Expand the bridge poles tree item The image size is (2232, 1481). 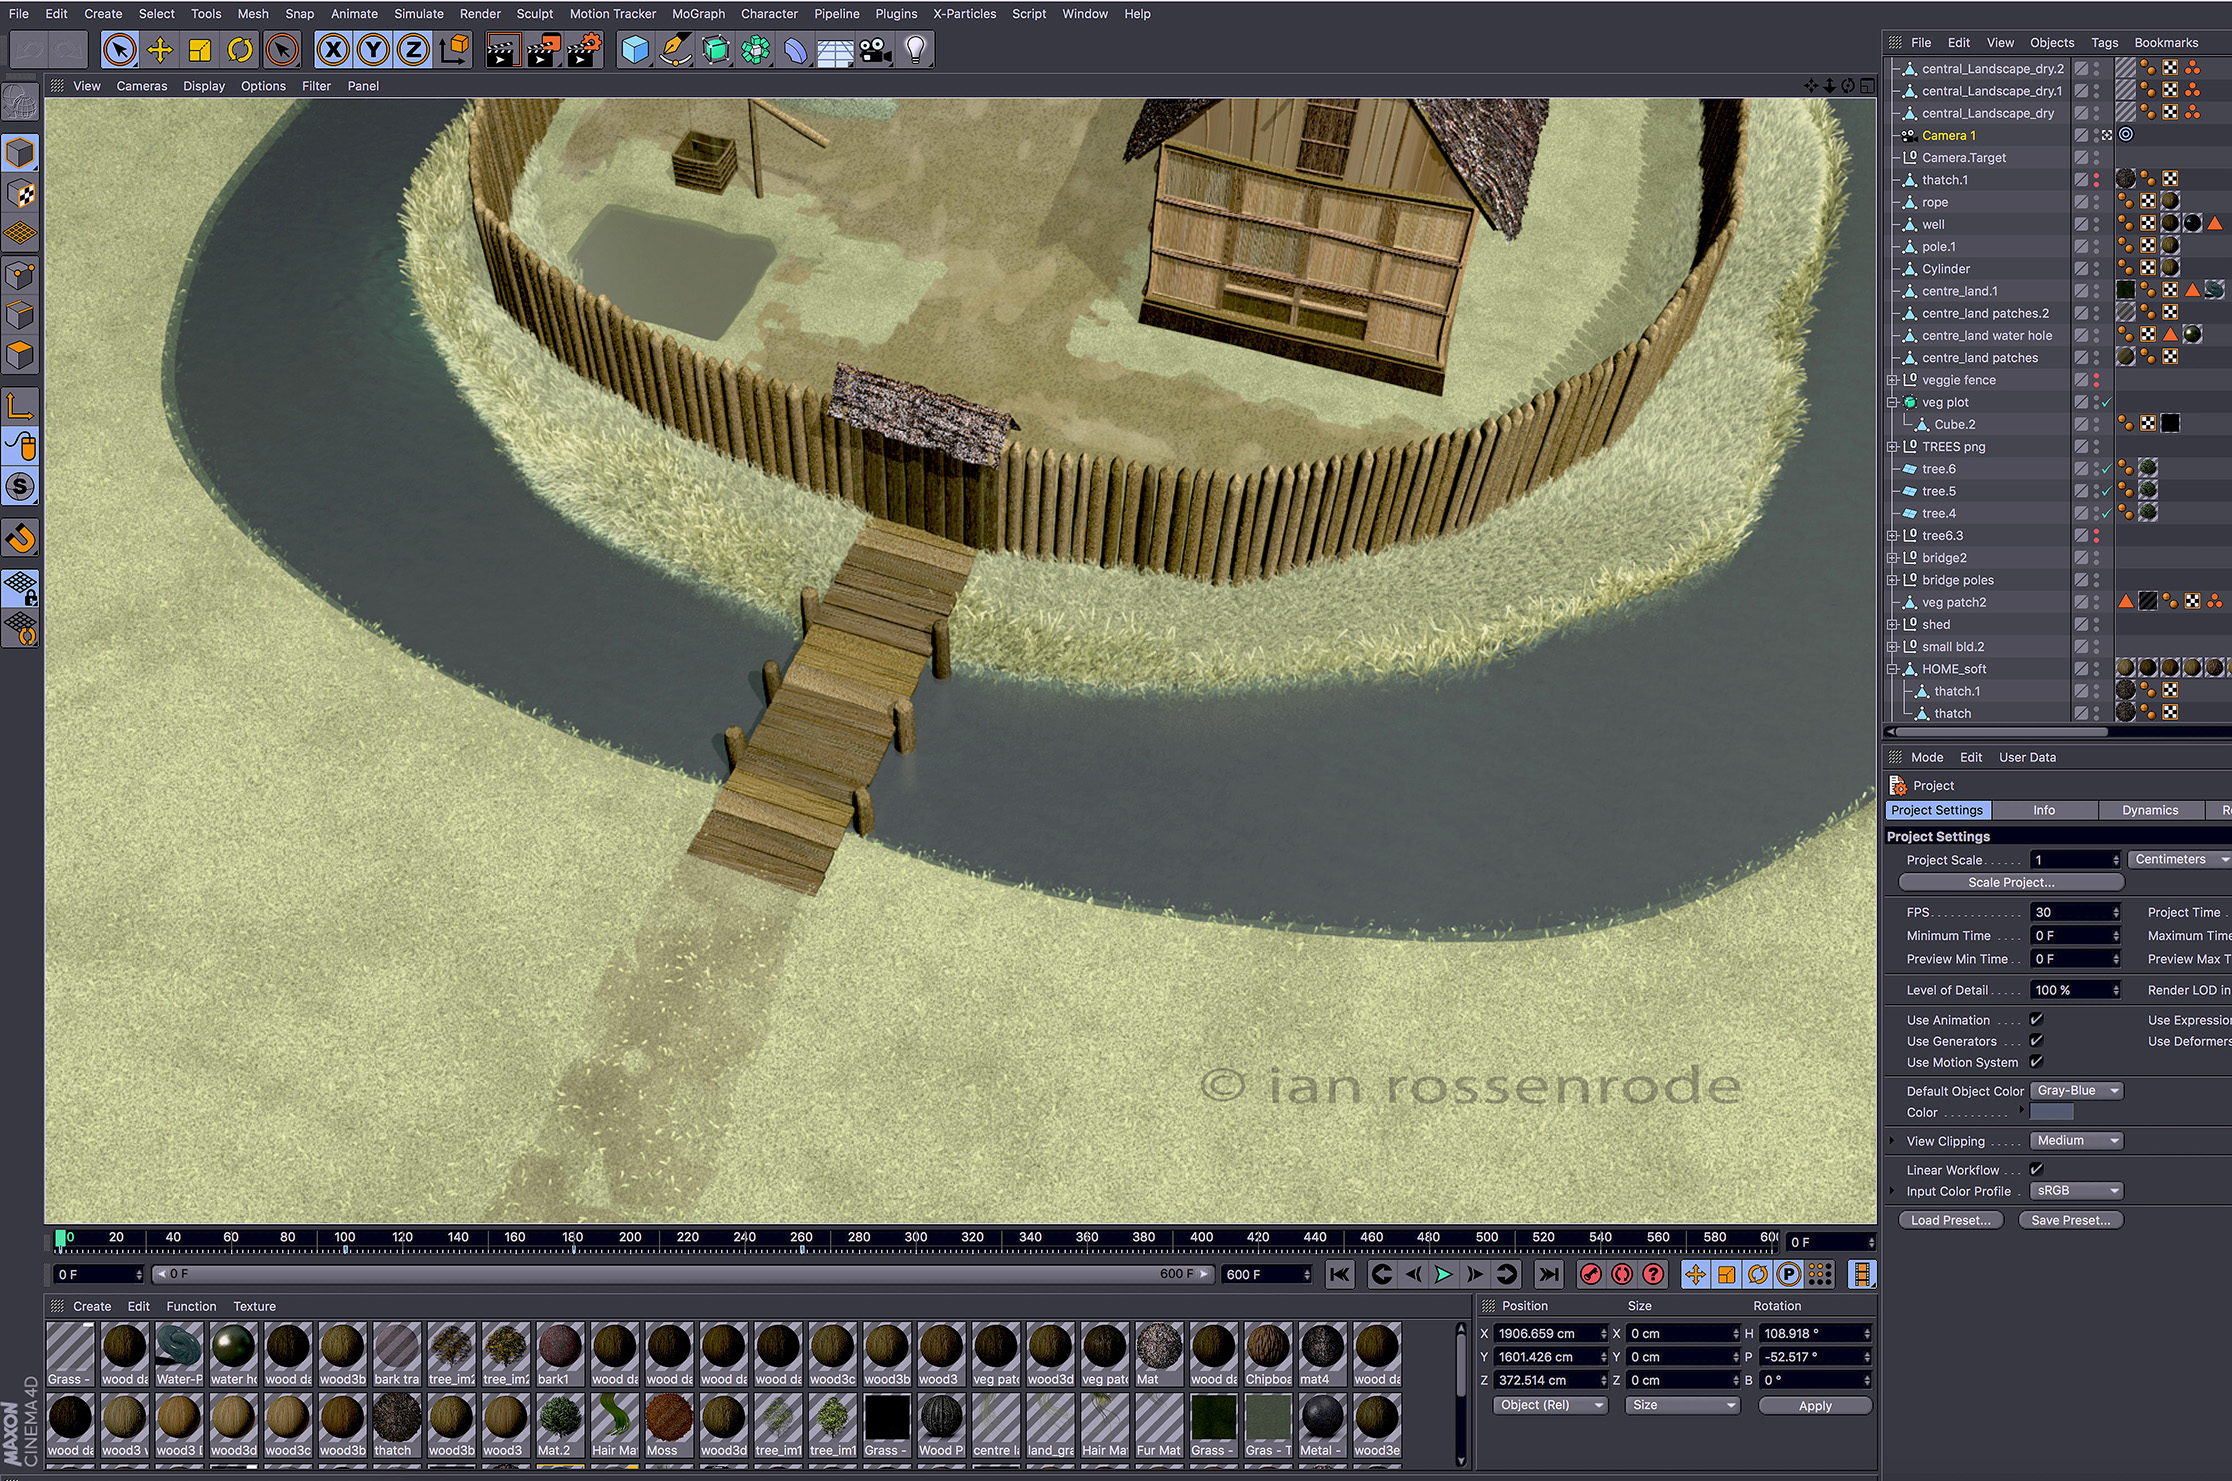1892,580
